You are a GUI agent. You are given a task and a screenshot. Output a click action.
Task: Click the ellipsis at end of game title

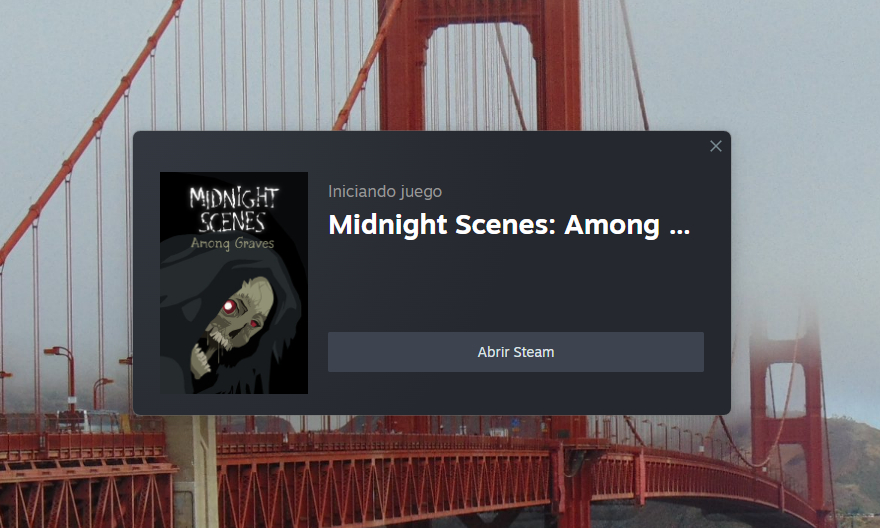pyautogui.click(x=680, y=229)
